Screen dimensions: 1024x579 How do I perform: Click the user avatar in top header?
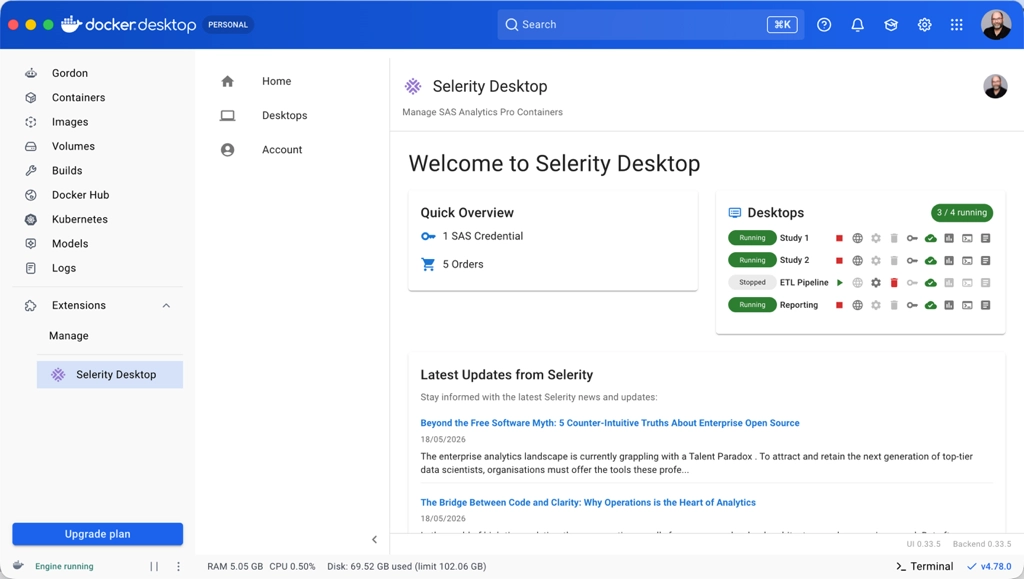click(x=996, y=25)
